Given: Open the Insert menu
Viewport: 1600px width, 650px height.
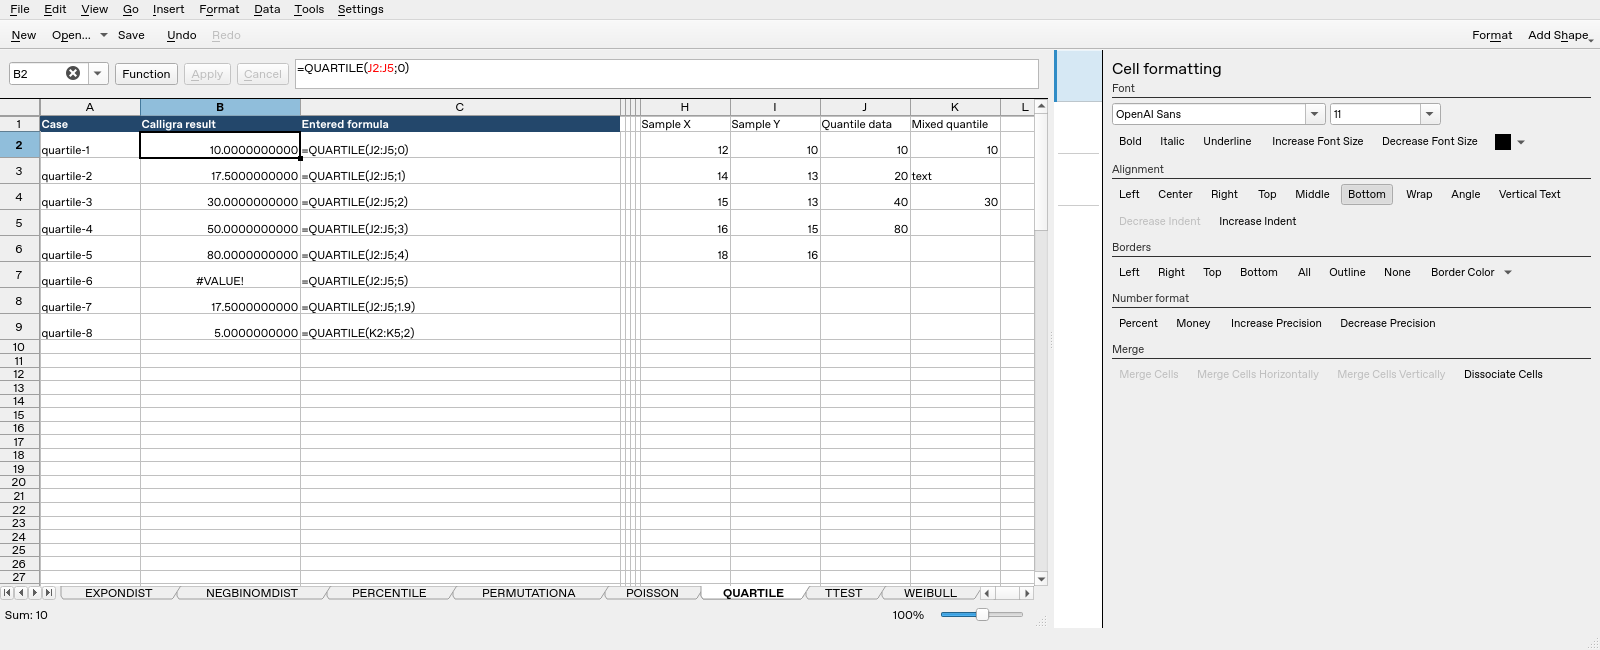Looking at the screenshot, I should click(168, 9).
